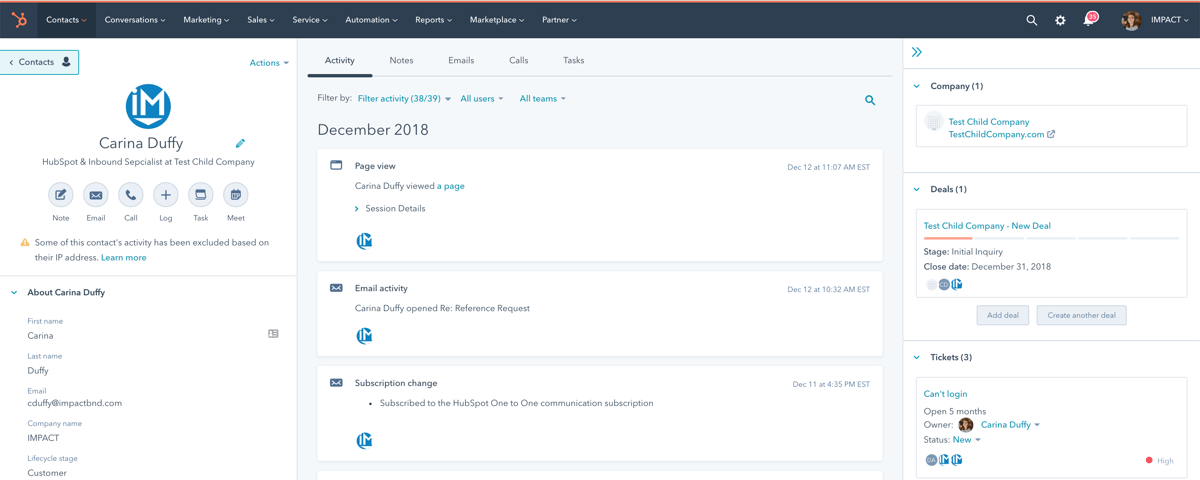This screenshot has width=1200, height=480.
Task: Open the Actions dropdown
Action: pyautogui.click(x=269, y=63)
